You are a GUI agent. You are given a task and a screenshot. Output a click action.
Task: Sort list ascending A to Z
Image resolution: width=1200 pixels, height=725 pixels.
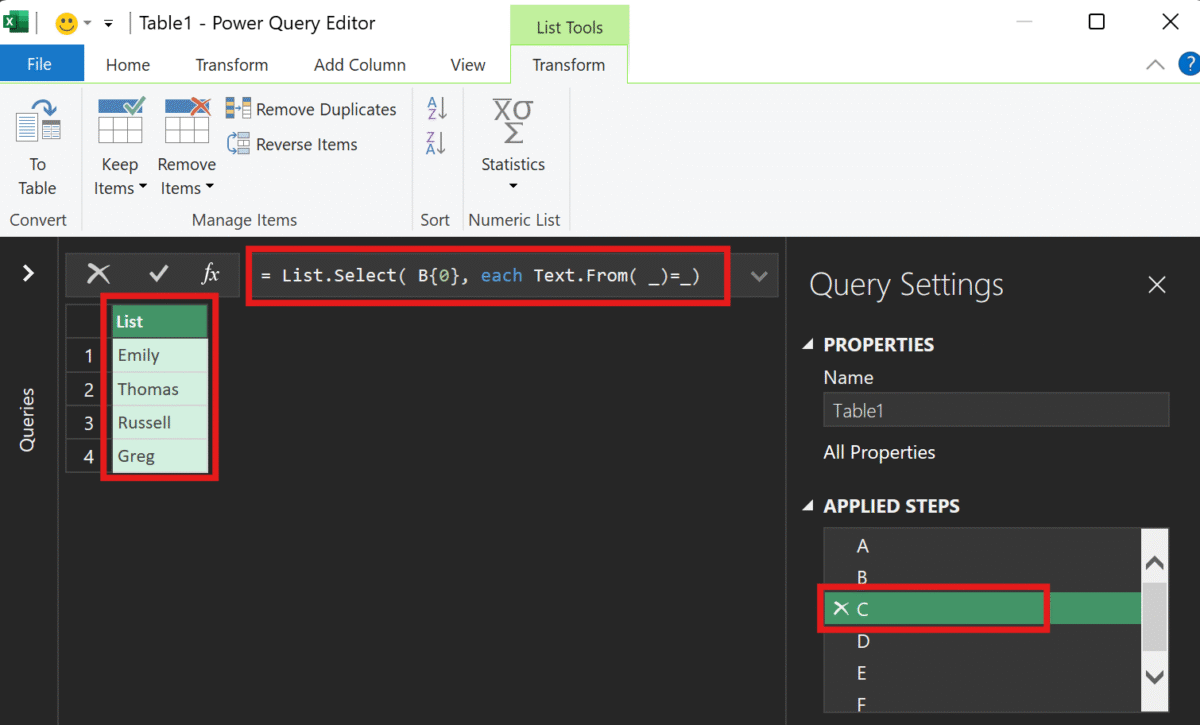(x=437, y=108)
